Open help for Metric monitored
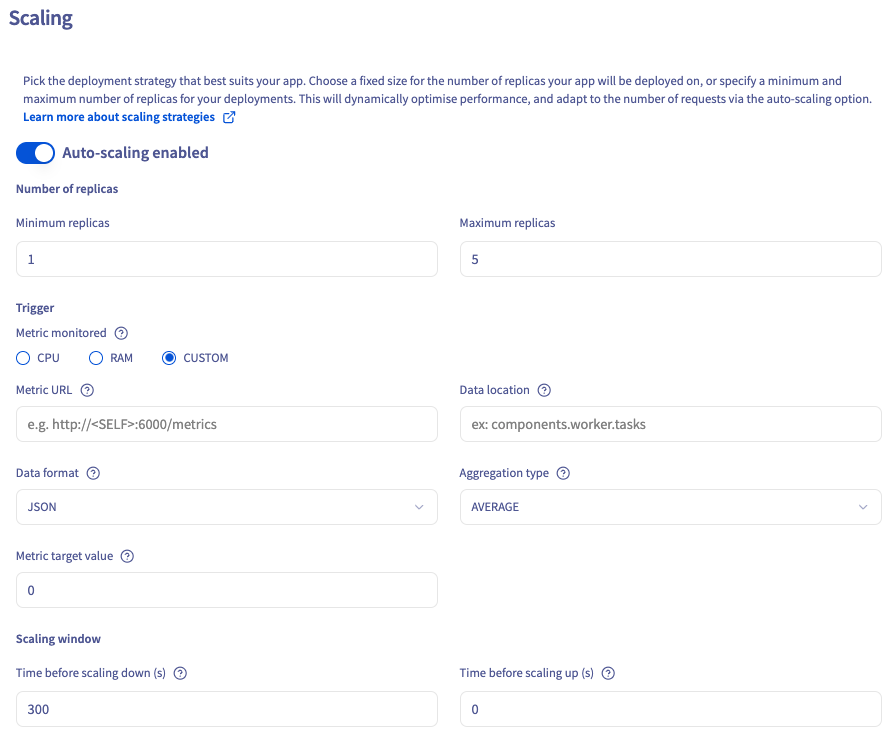Viewport: 892px width, 740px height. [x=121, y=333]
